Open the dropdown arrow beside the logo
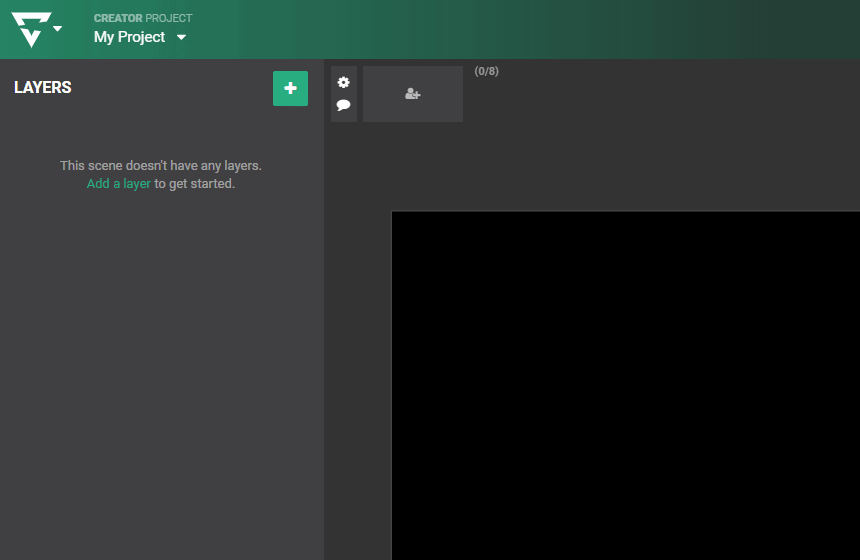This screenshot has width=860, height=560. (58, 29)
